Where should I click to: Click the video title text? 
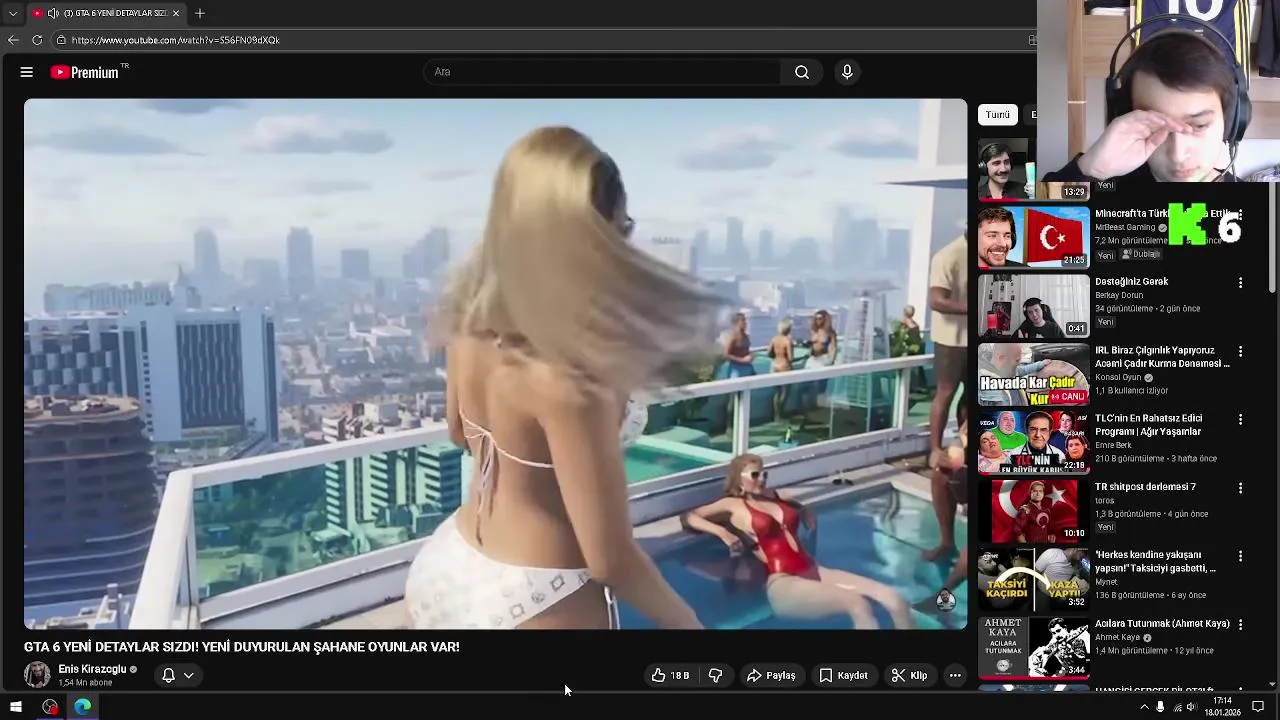242,647
